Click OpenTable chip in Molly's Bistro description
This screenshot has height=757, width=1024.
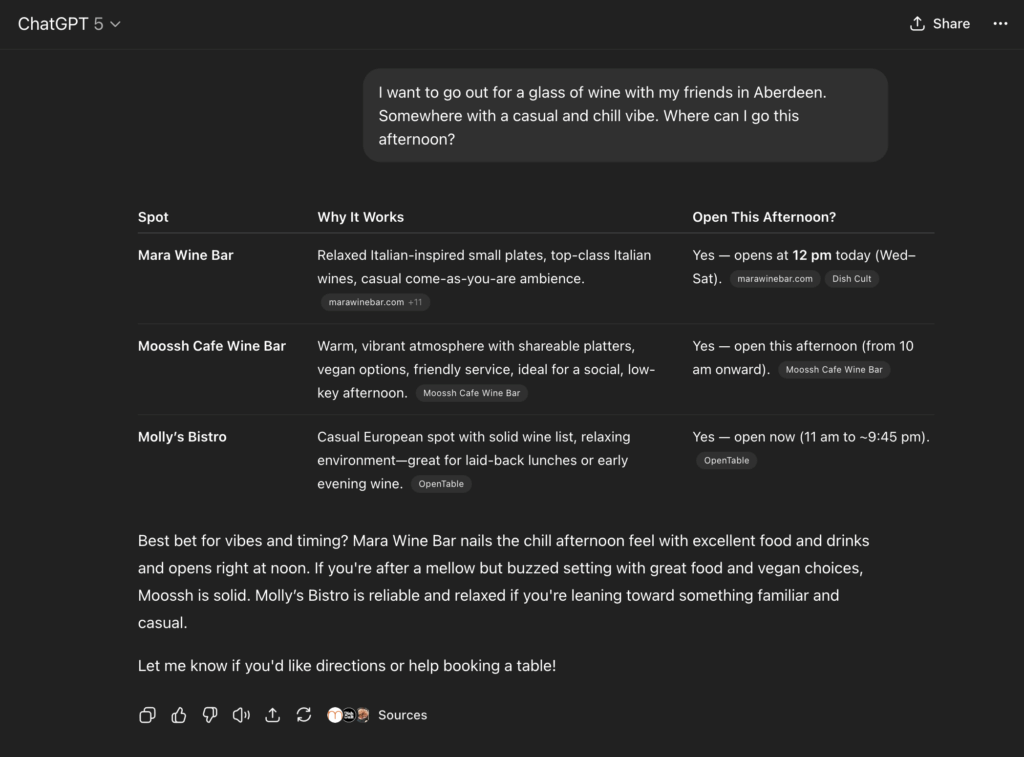pos(443,484)
